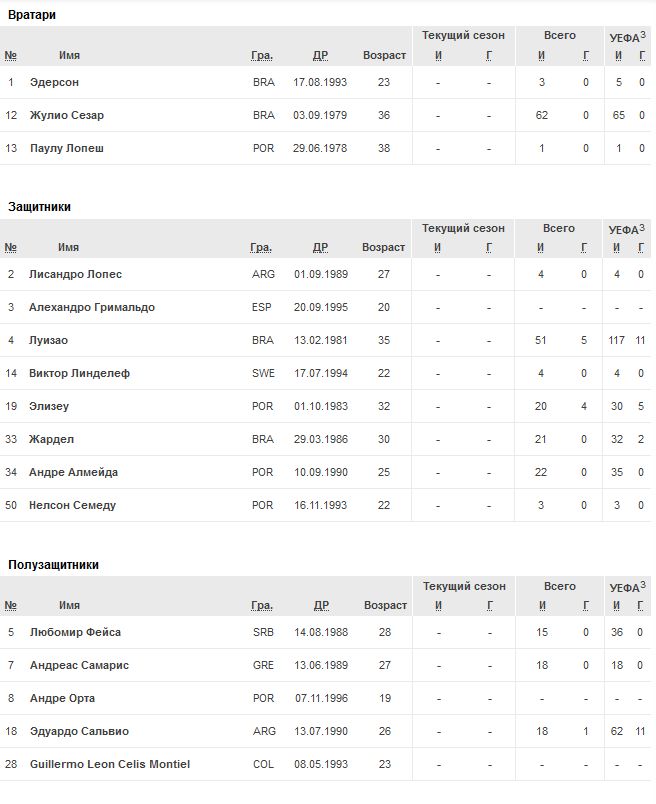The width and height of the screenshot is (656, 804).
Task: Open Паулу Лопеш player page
Action: tap(67, 148)
